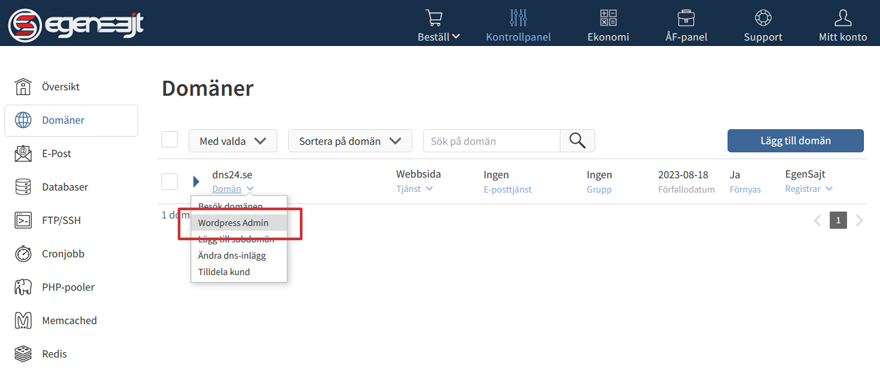Click the Översikt house icon
Image resolution: width=880 pixels, height=379 pixels.
click(x=22, y=87)
